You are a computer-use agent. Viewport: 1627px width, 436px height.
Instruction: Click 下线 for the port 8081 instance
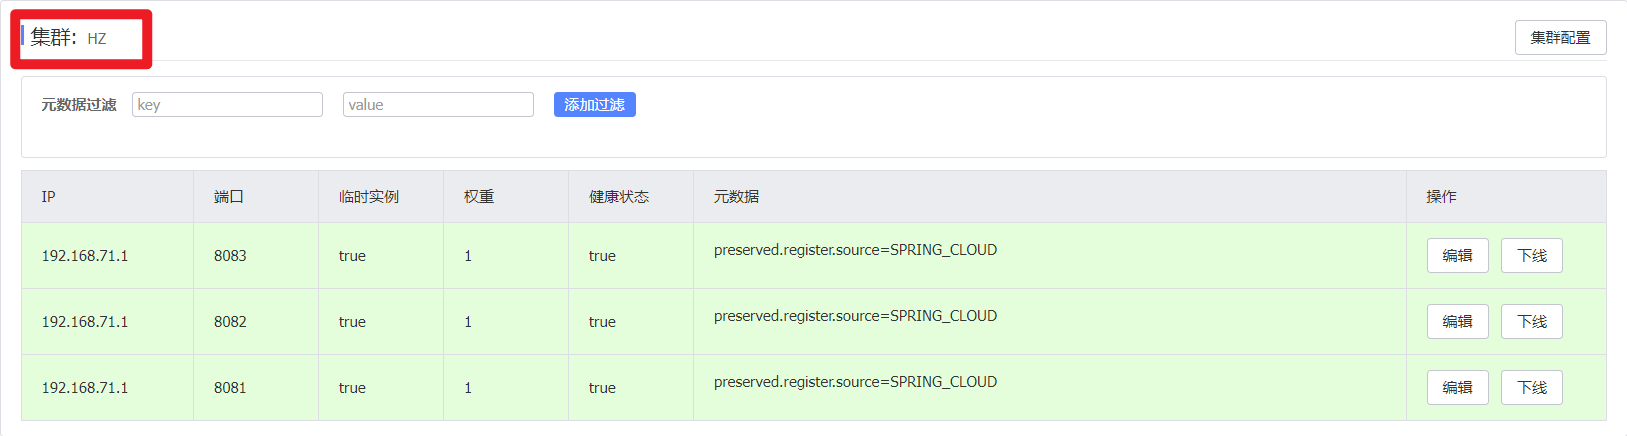coord(1531,388)
